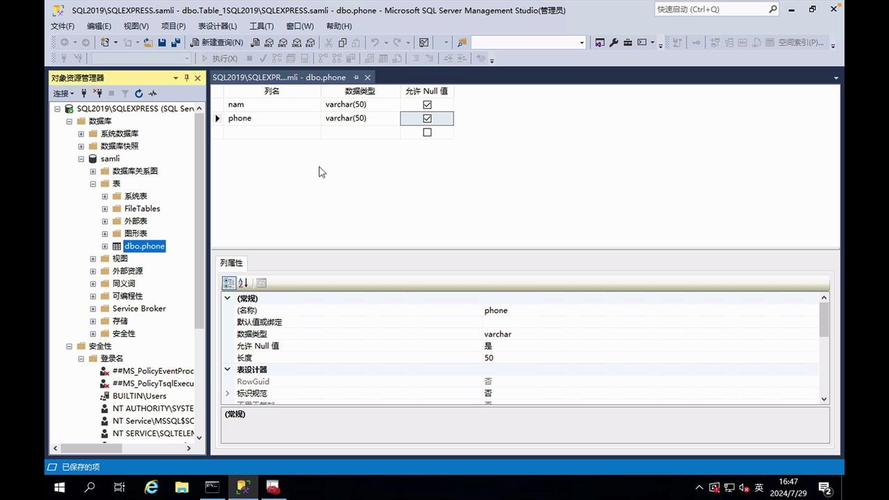This screenshot has width=889, height=500.
Task: Open Internet Explorer from the taskbar
Action: click(151, 487)
